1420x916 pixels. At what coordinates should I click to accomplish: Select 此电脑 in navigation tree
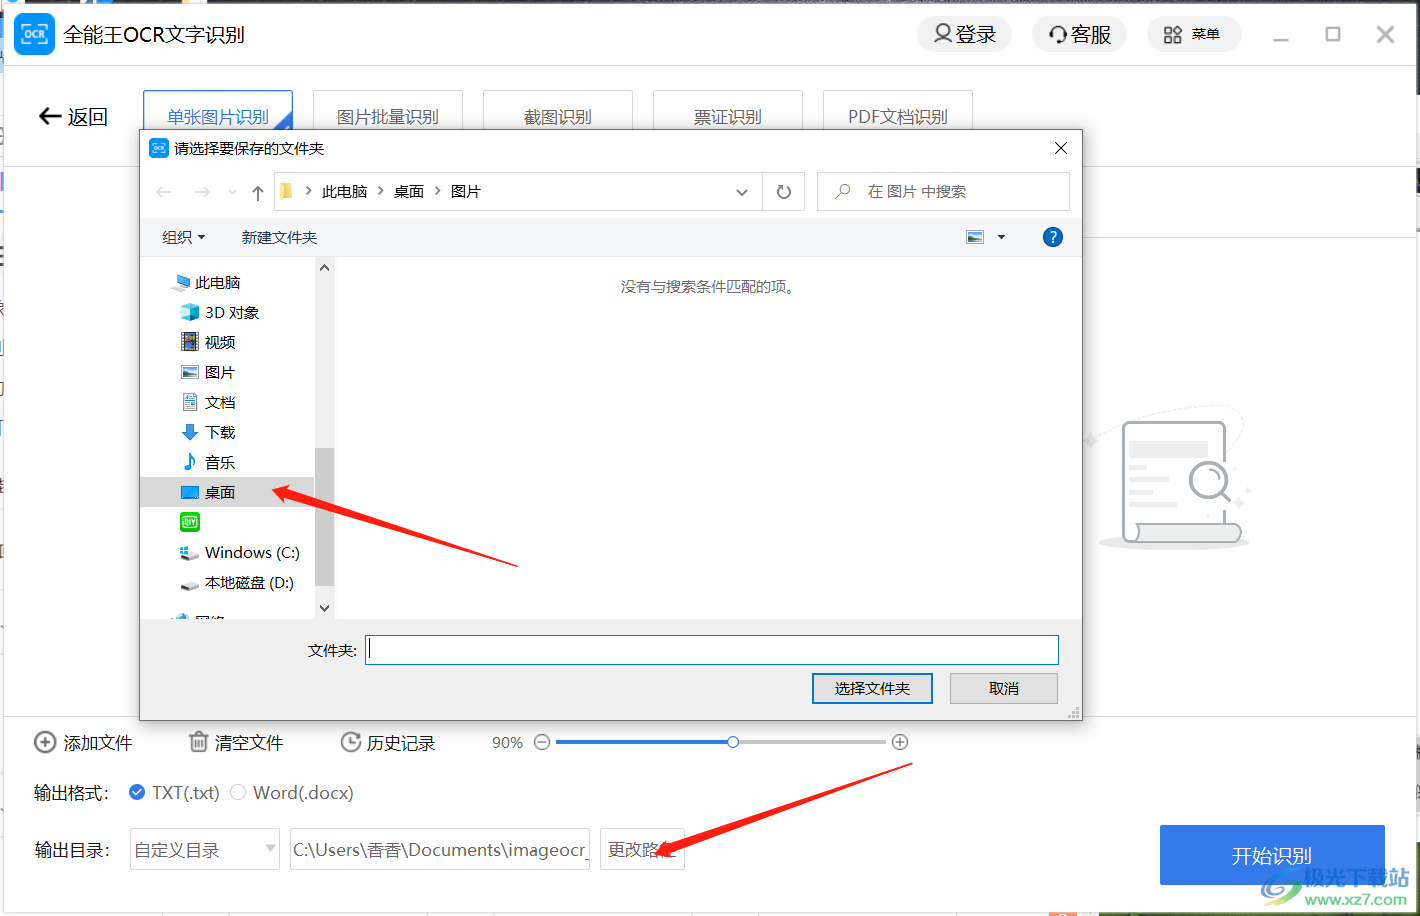pos(217,283)
